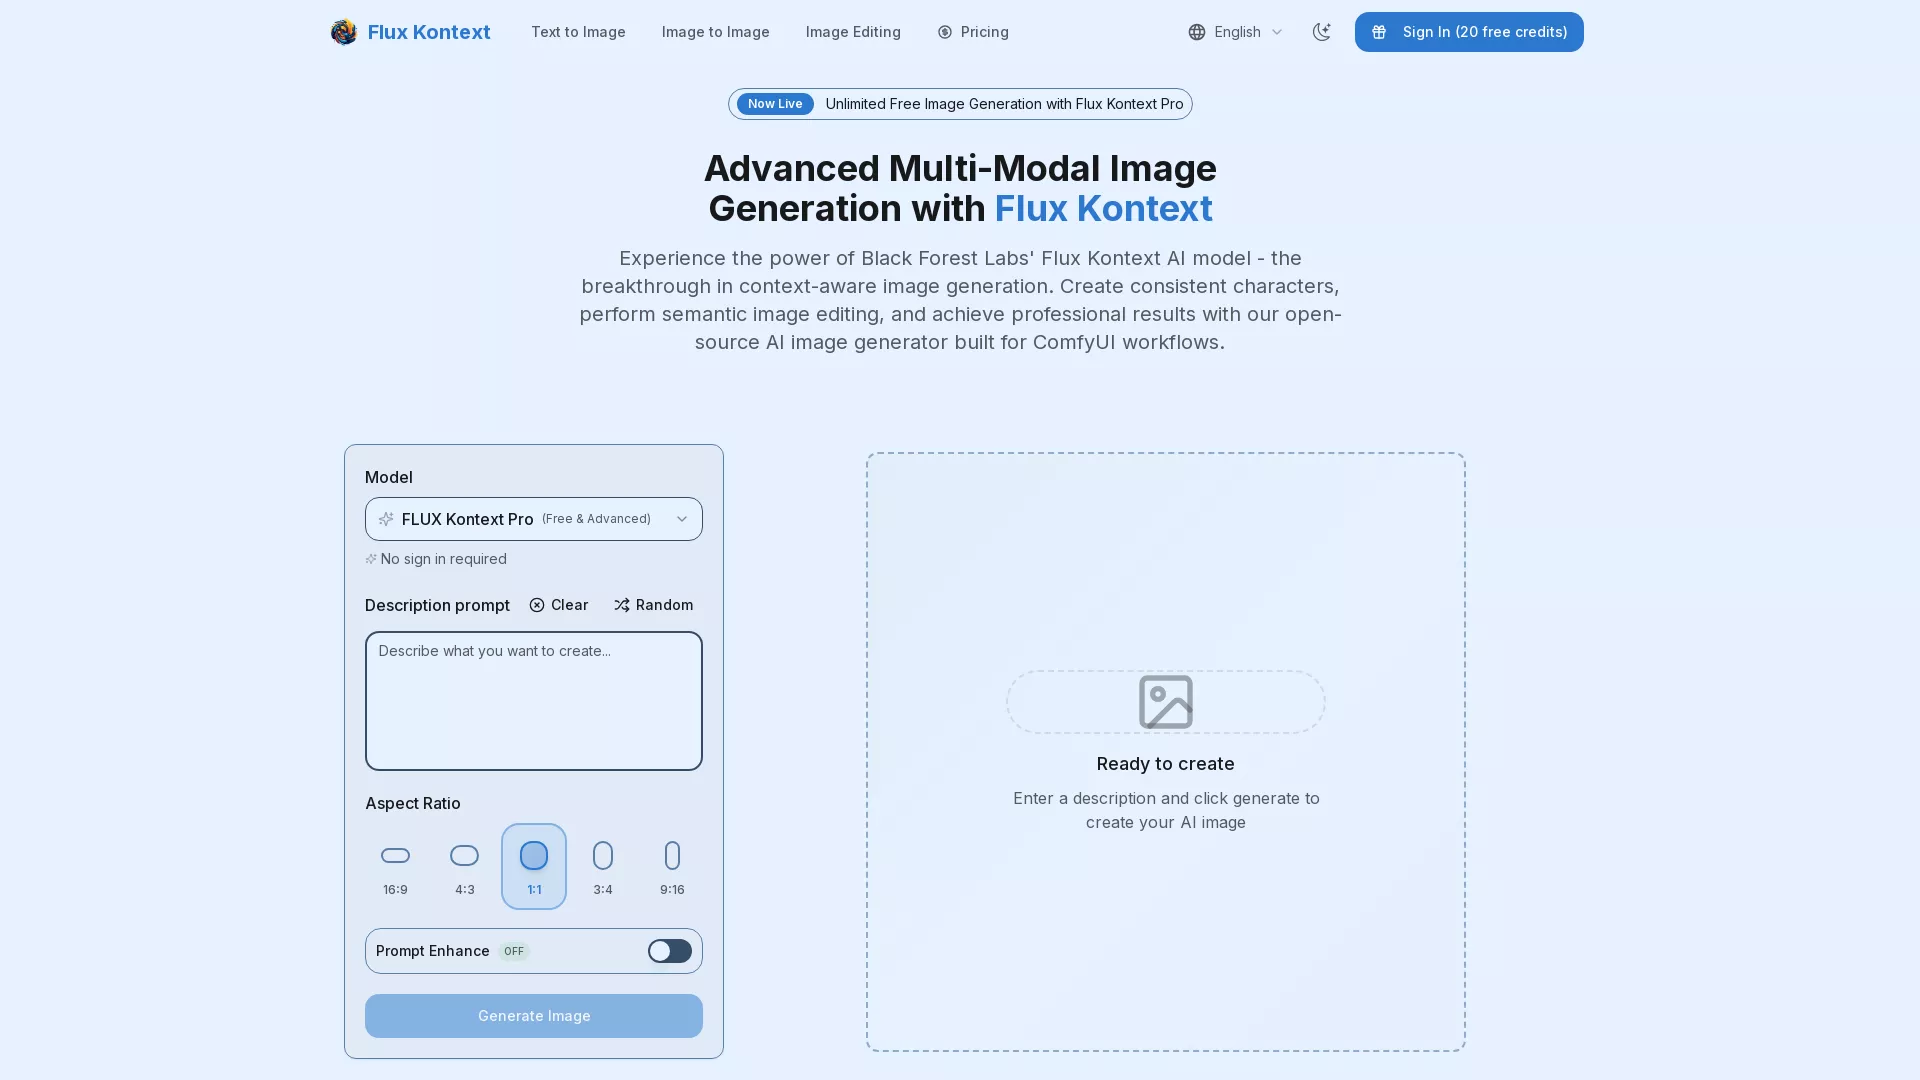The height and width of the screenshot is (1080, 1920).
Task: Click the gift icon in Sign In button
Action: tap(1379, 32)
